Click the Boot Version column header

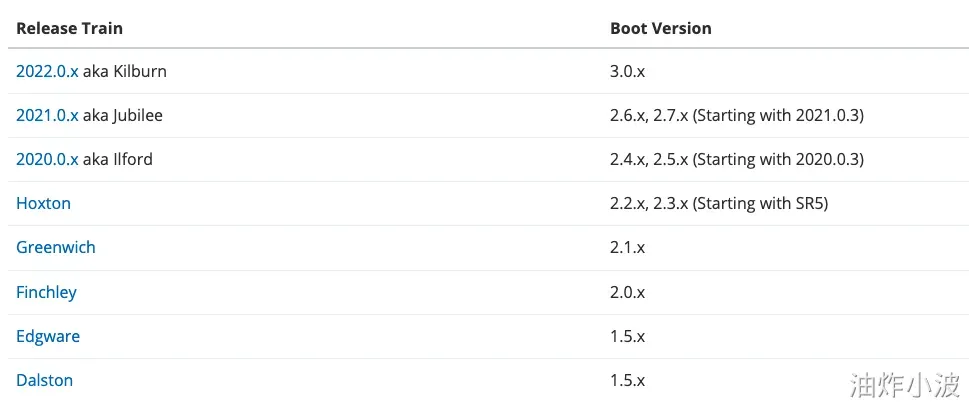click(x=661, y=28)
